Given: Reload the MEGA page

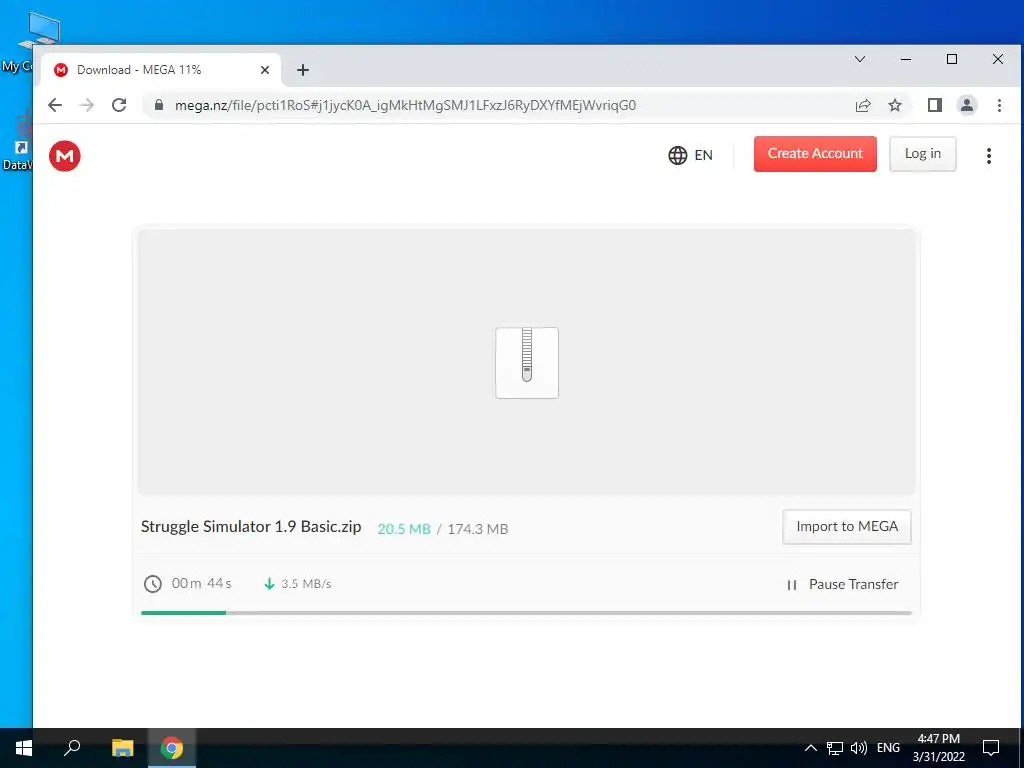Looking at the screenshot, I should coord(119,105).
